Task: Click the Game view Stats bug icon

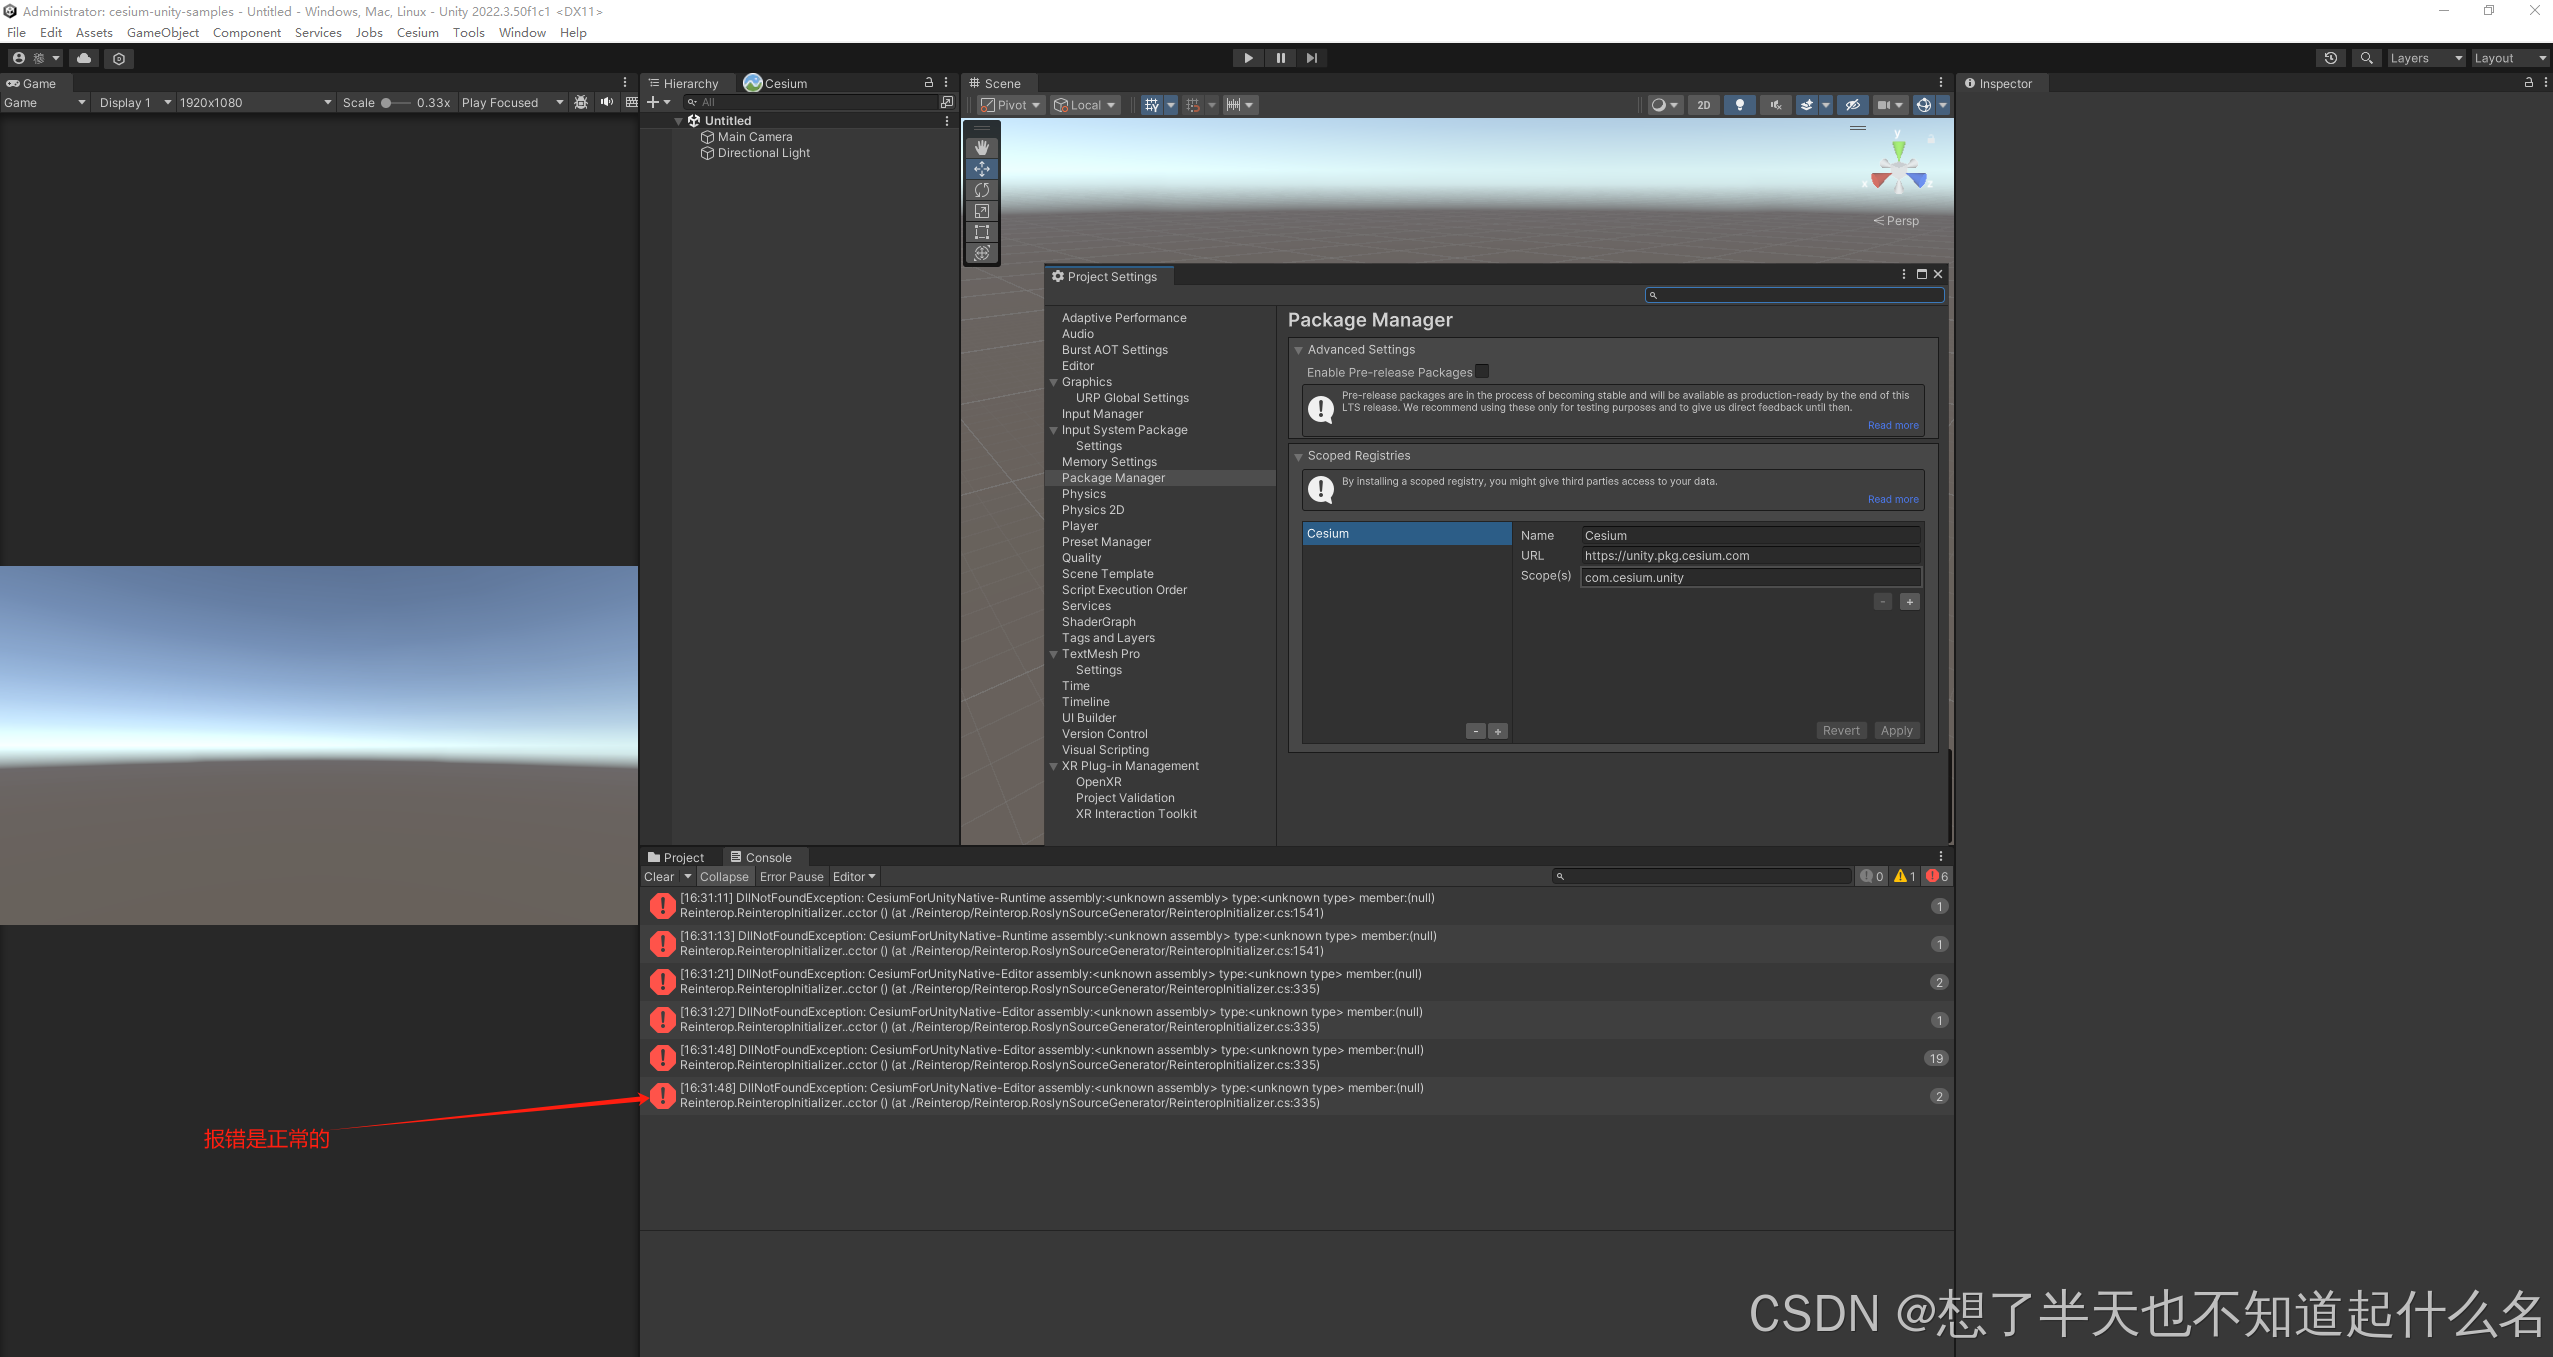Action: 581,102
